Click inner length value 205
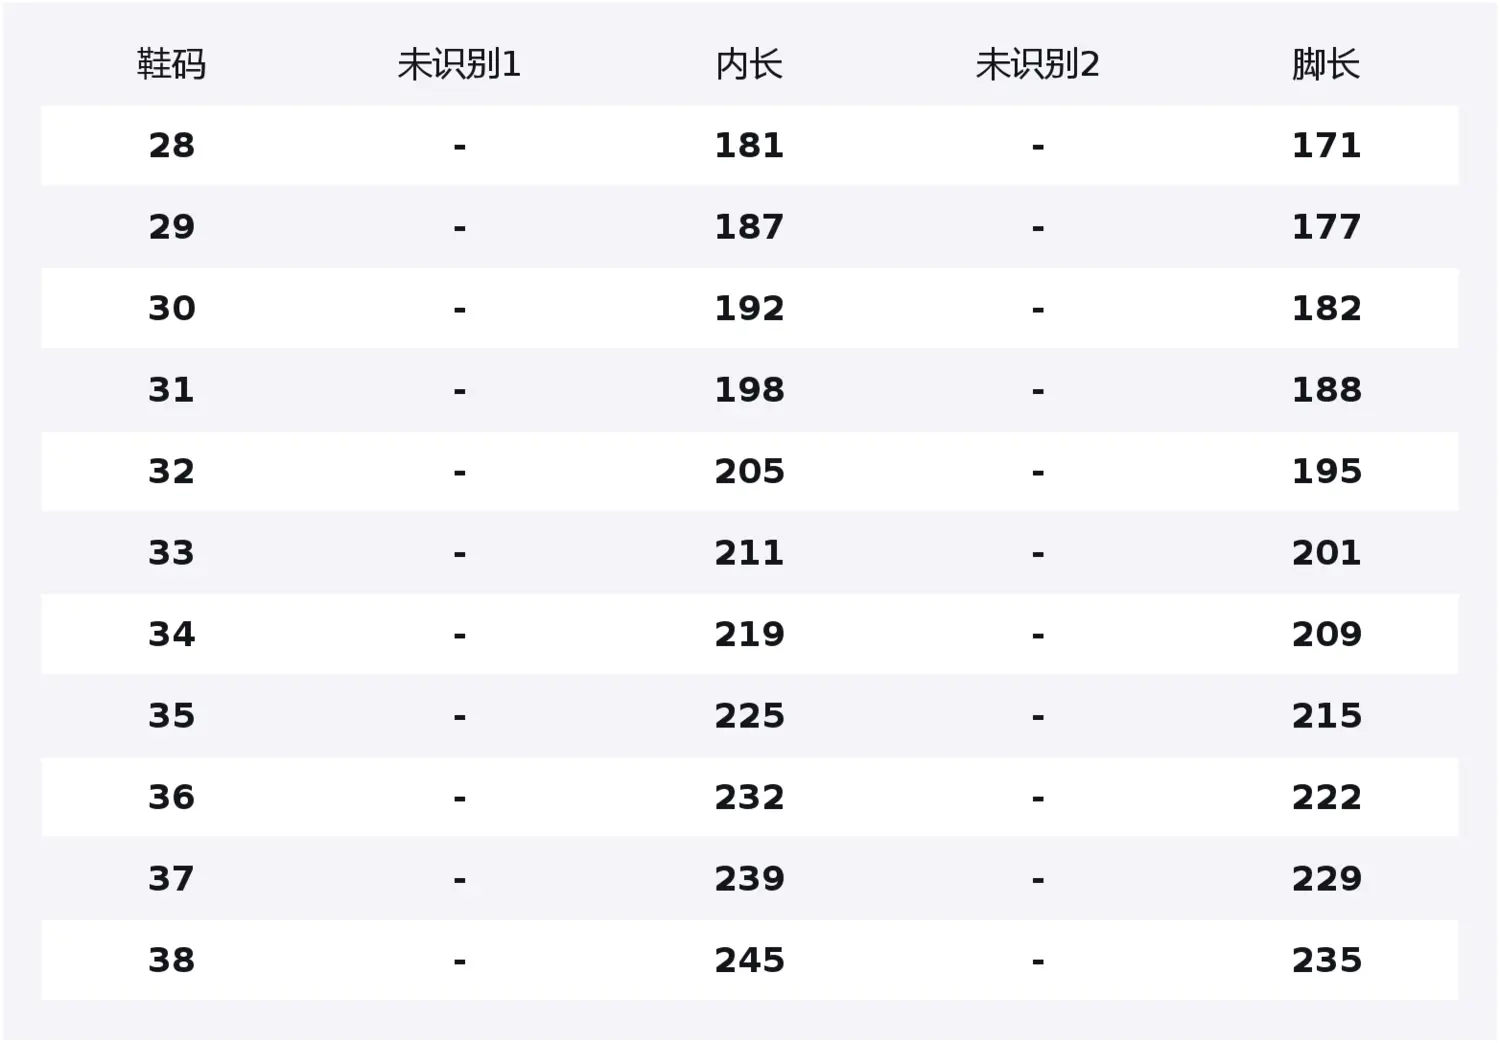 point(749,472)
